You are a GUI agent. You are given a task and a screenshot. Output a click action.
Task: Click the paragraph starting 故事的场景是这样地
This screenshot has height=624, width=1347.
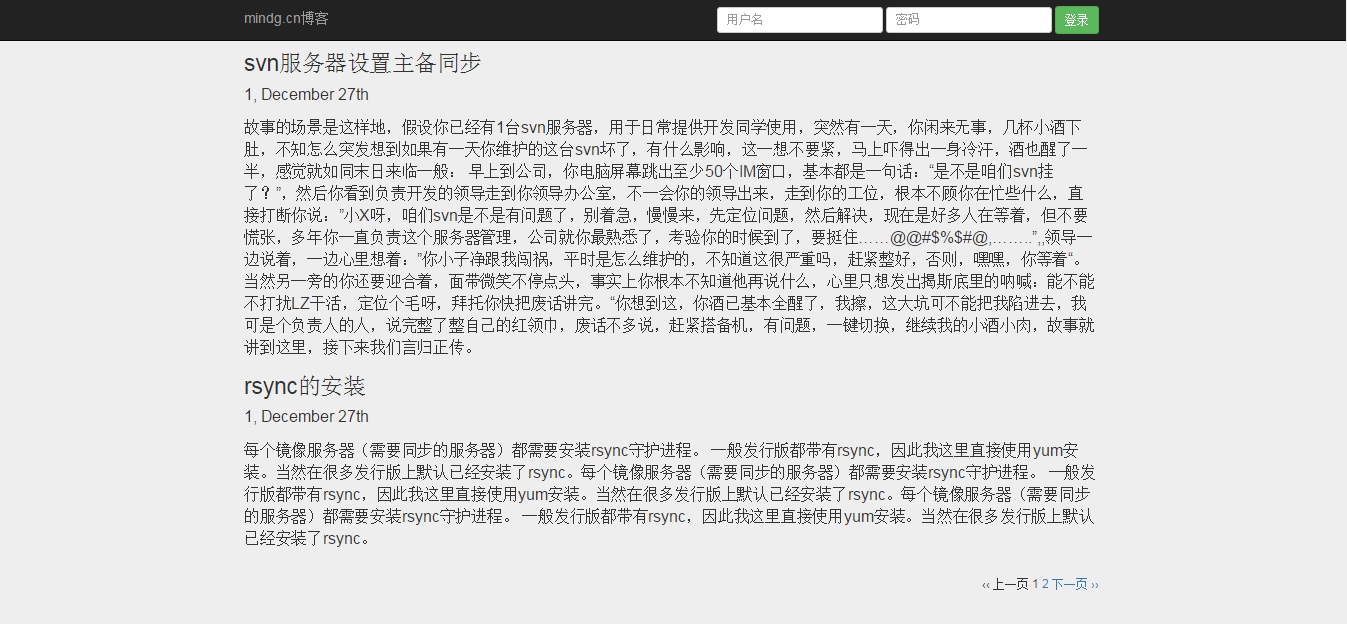[671, 238]
